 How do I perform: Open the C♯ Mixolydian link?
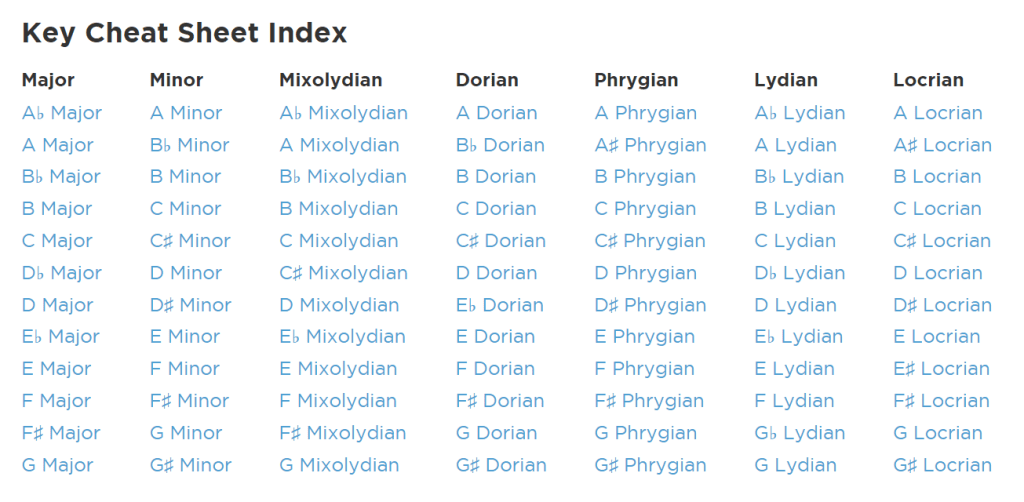click(x=343, y=273)
